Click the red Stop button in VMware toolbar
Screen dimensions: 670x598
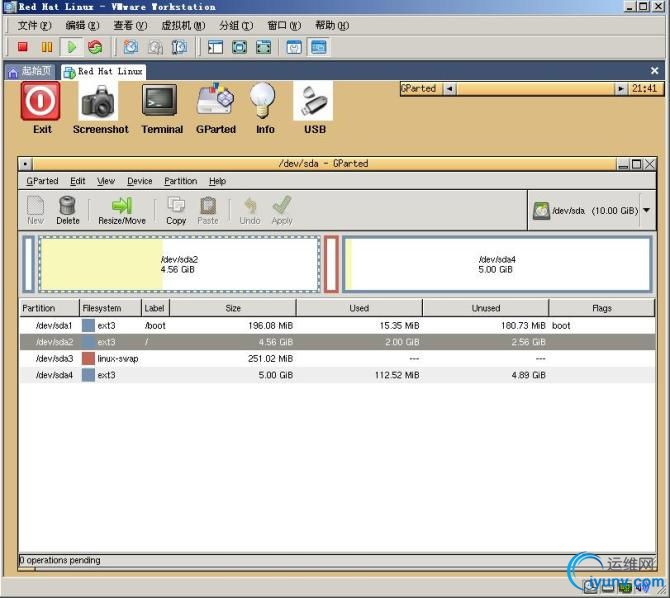23,47
